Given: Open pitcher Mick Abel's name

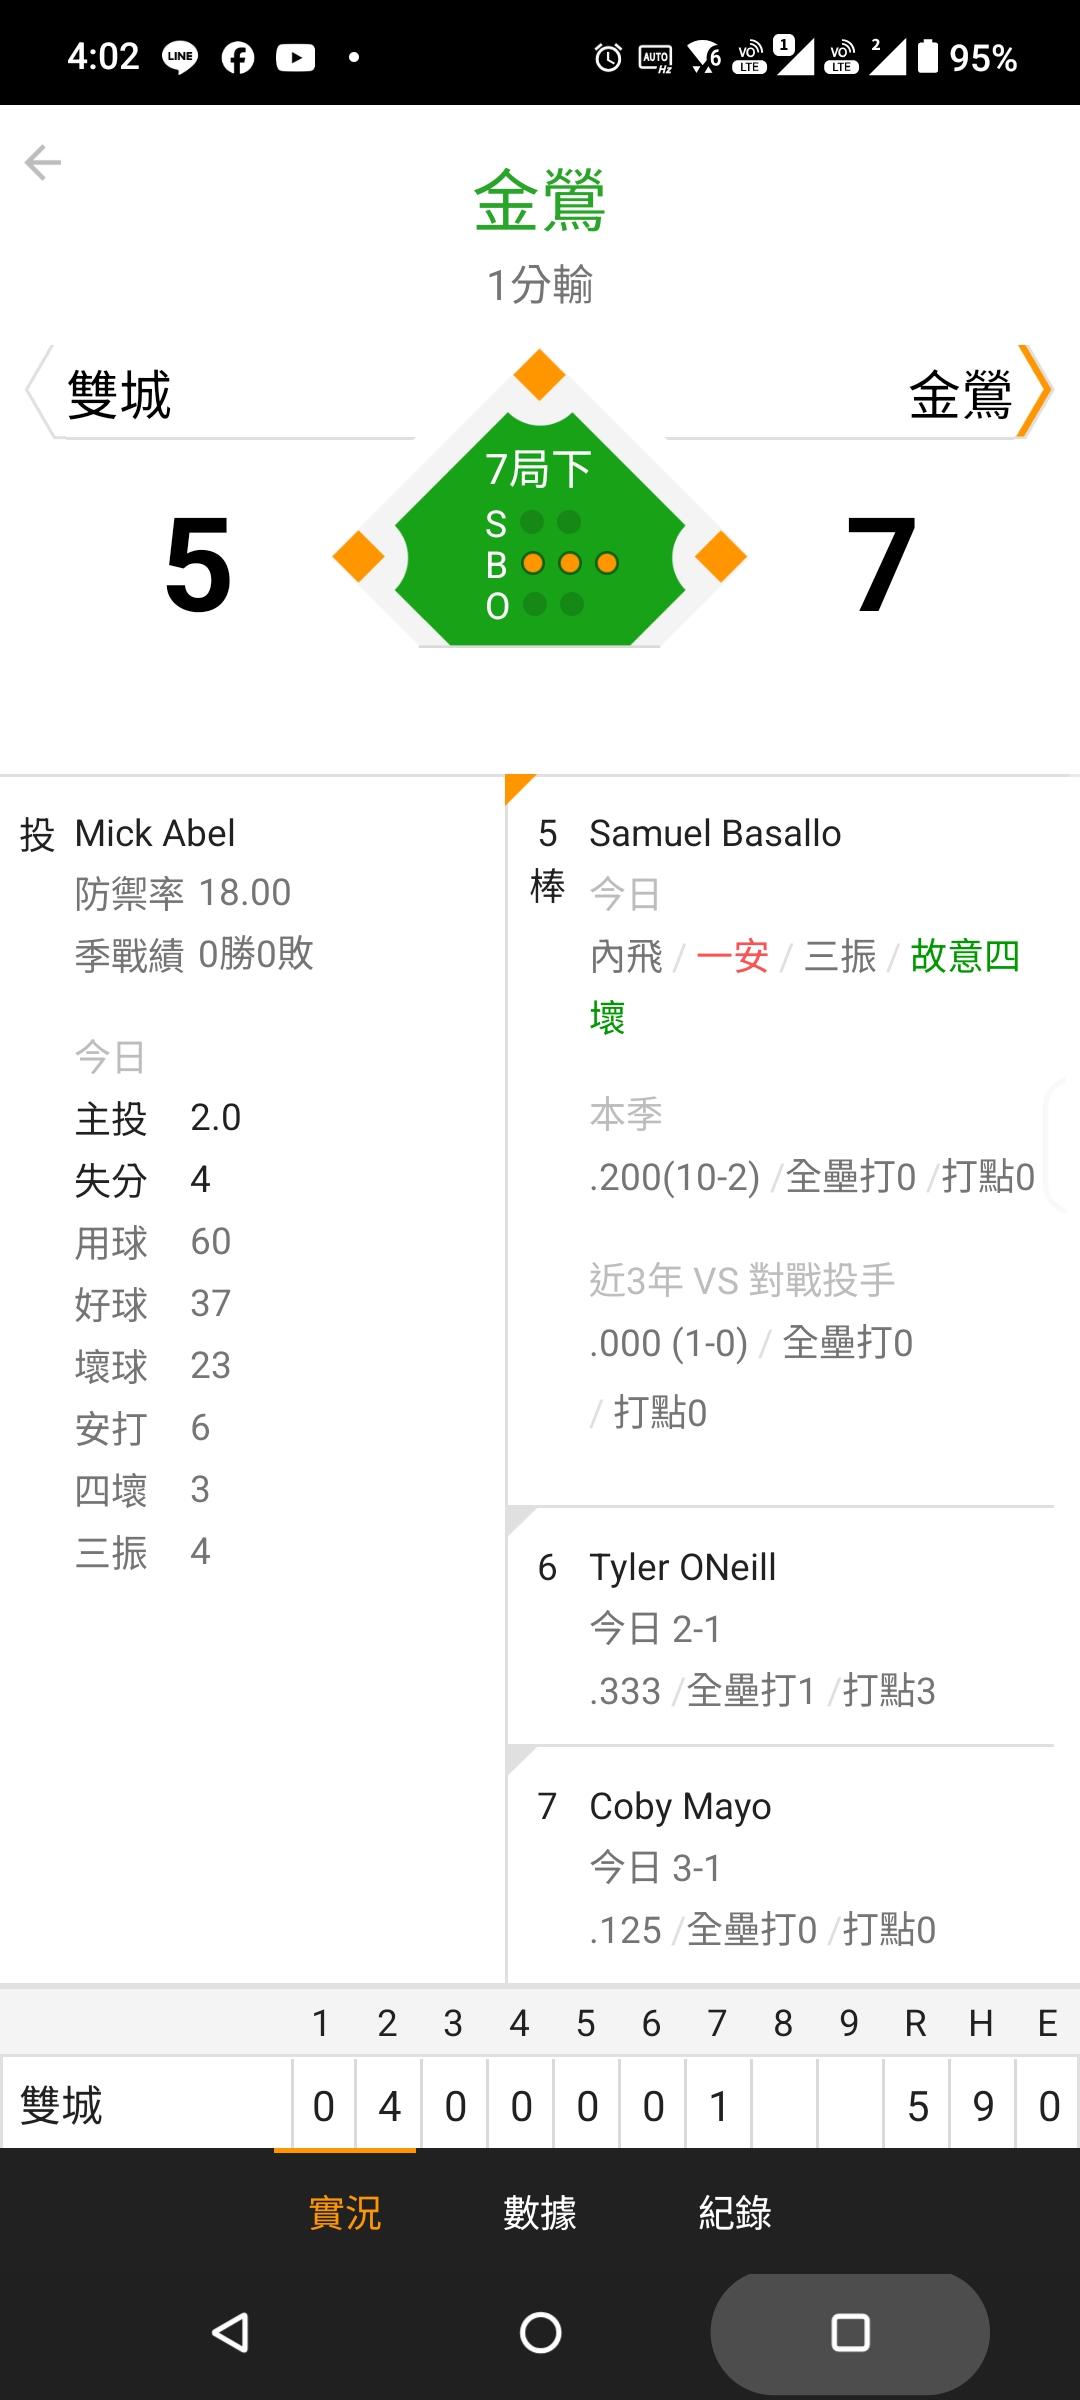Looking at the screenshot, I should tap(155, 833).
